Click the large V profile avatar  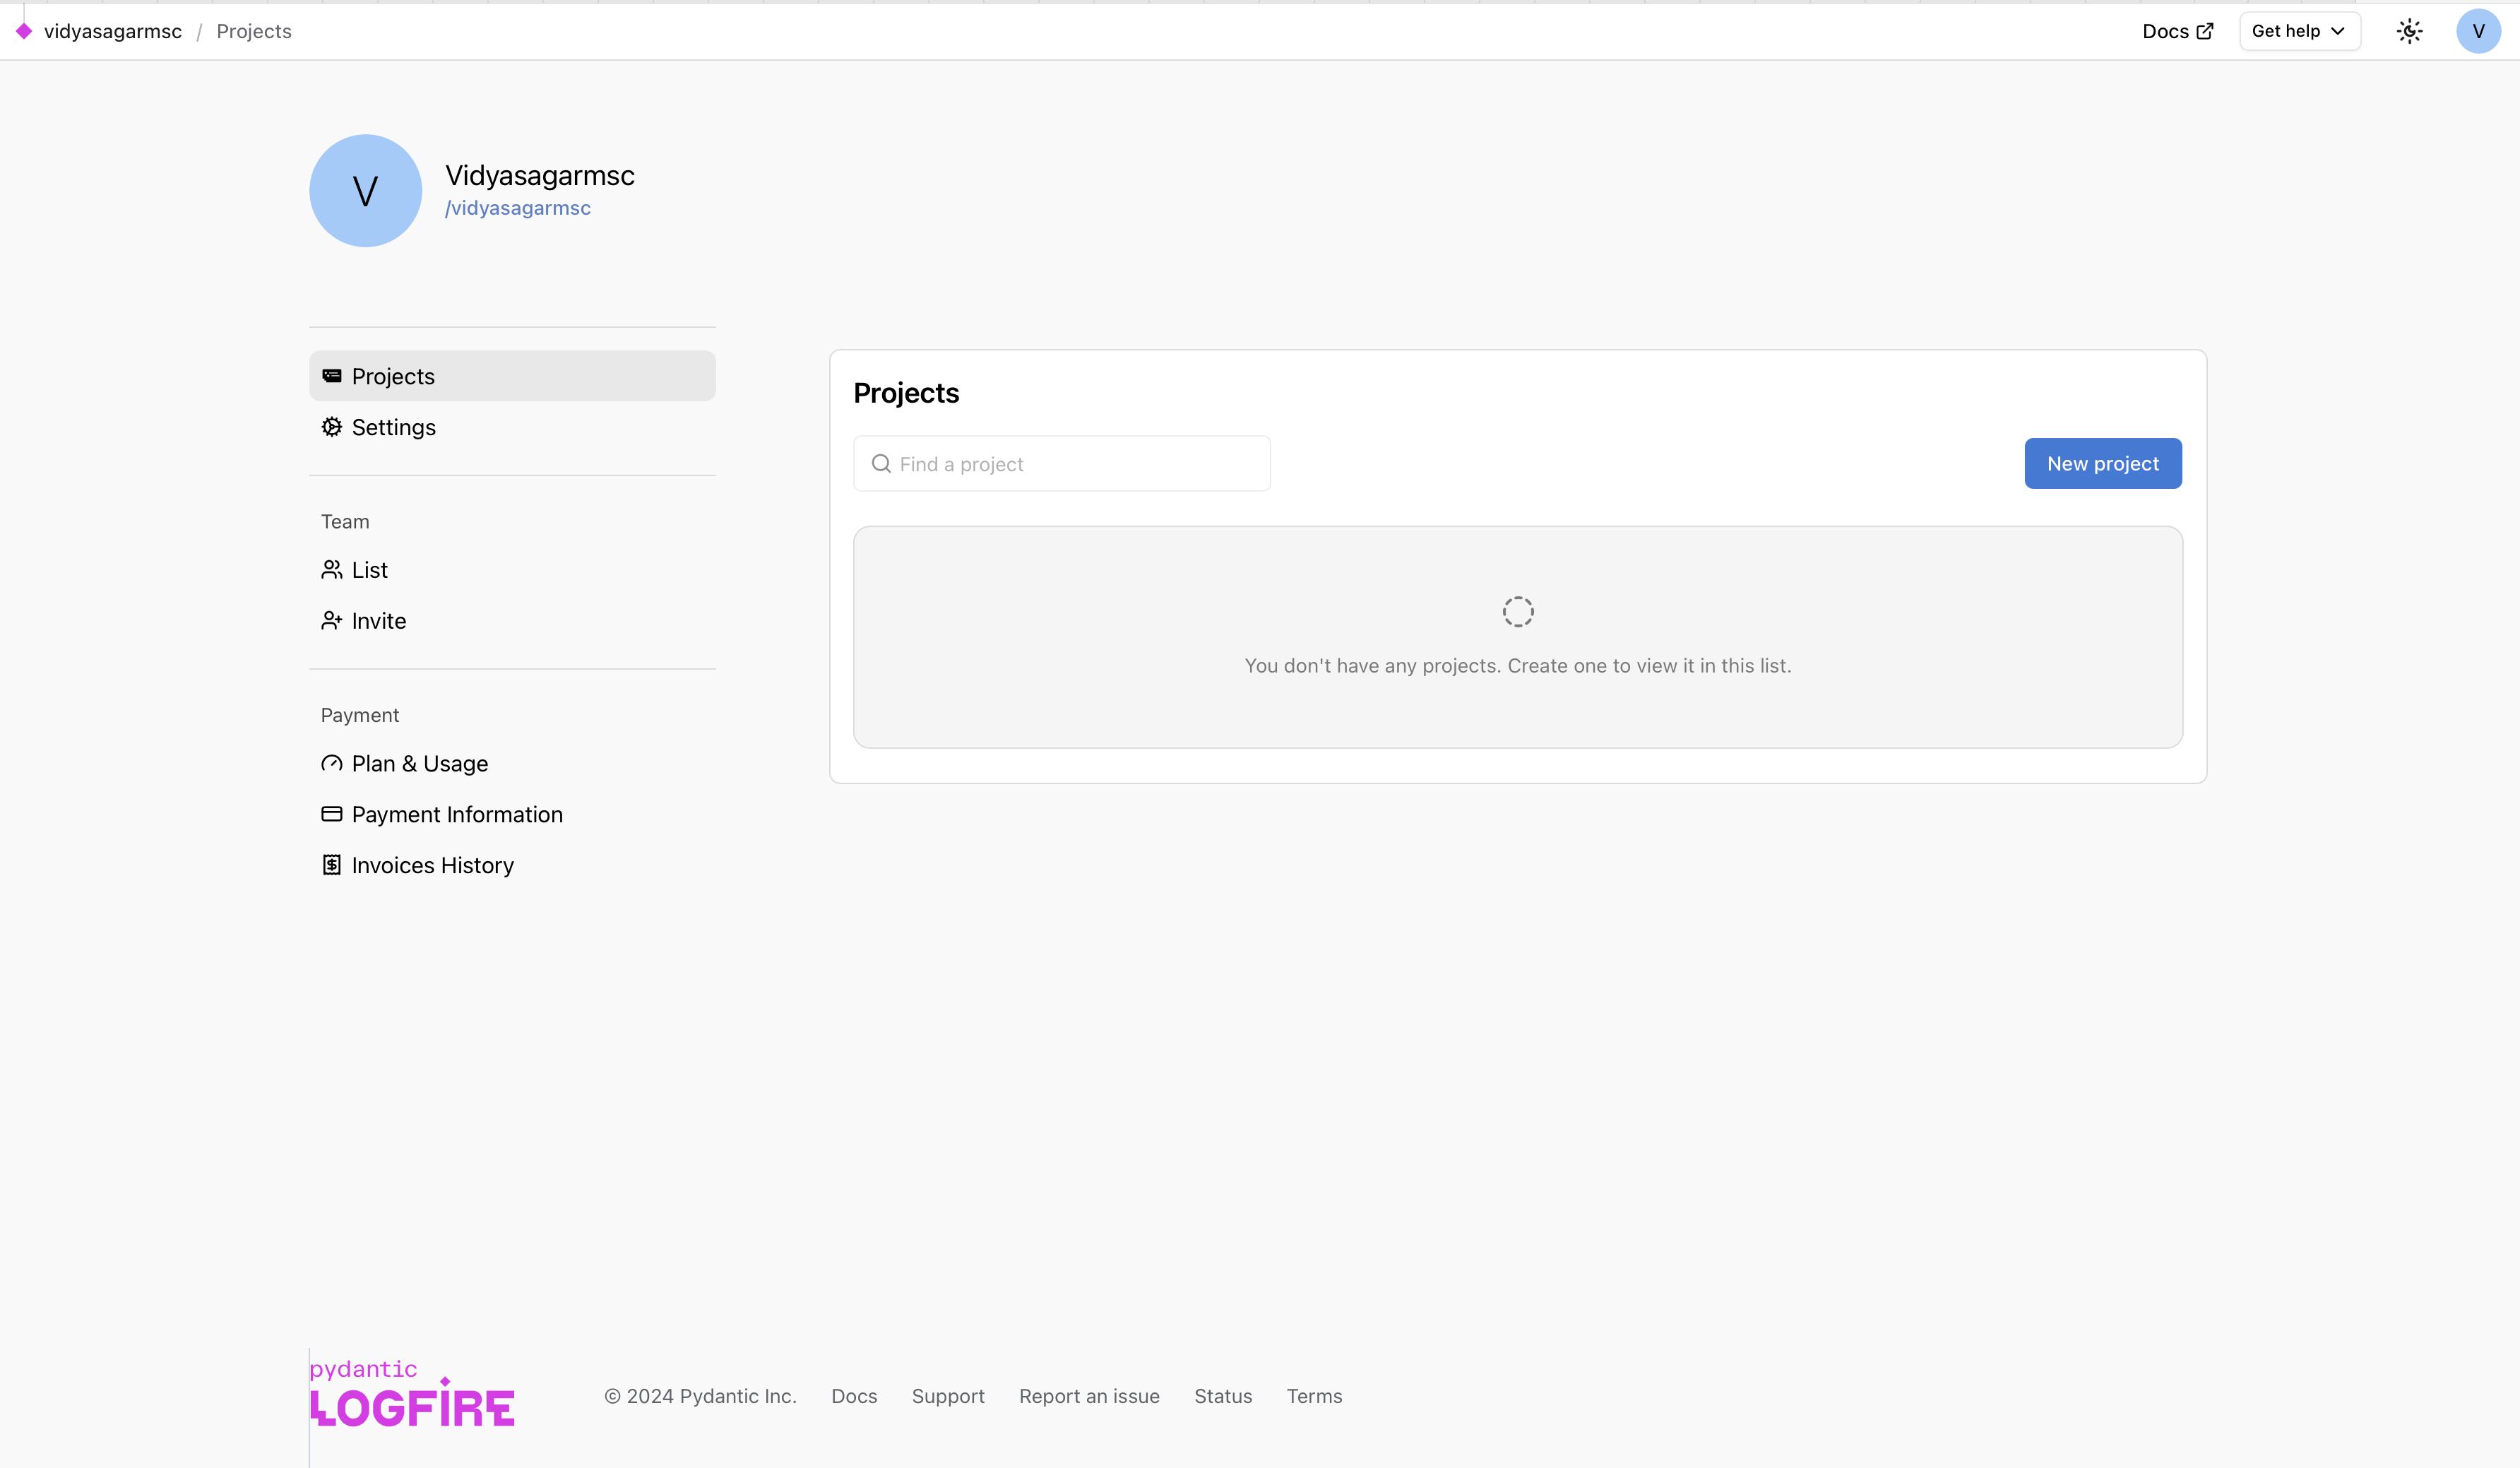click(x=365, y=191)
